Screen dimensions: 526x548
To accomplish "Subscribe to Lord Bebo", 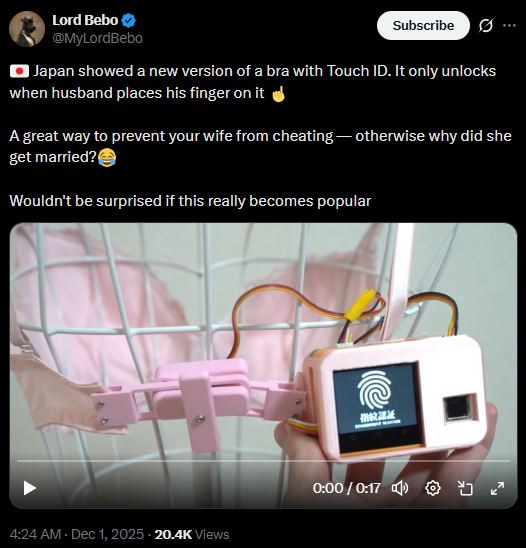I will 423,26.
